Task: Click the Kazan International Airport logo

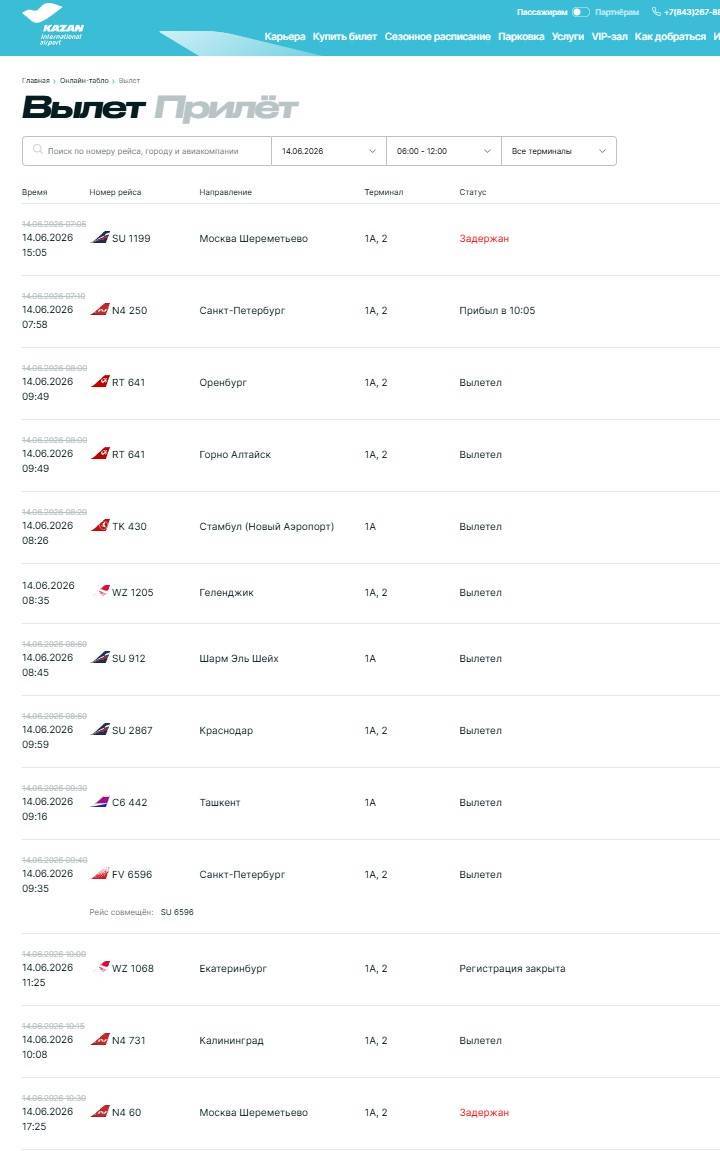Action: [53, 24]
